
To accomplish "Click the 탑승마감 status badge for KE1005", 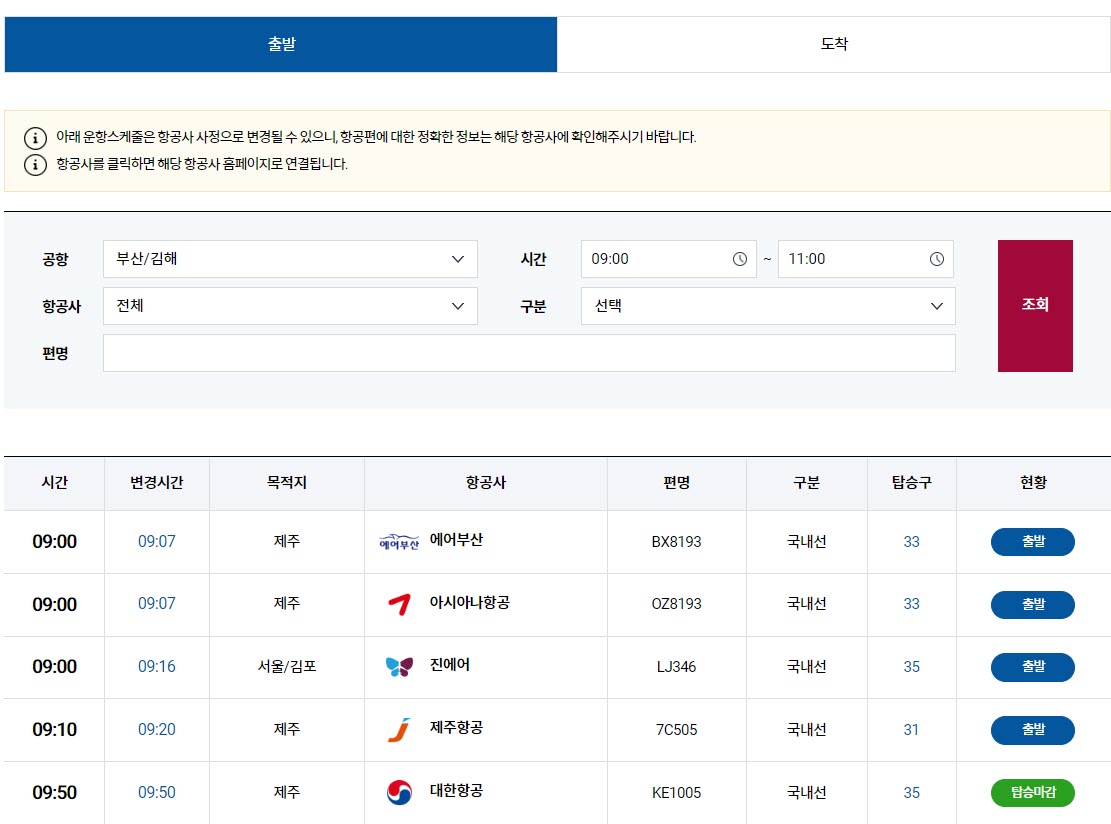I will 1032,792.
